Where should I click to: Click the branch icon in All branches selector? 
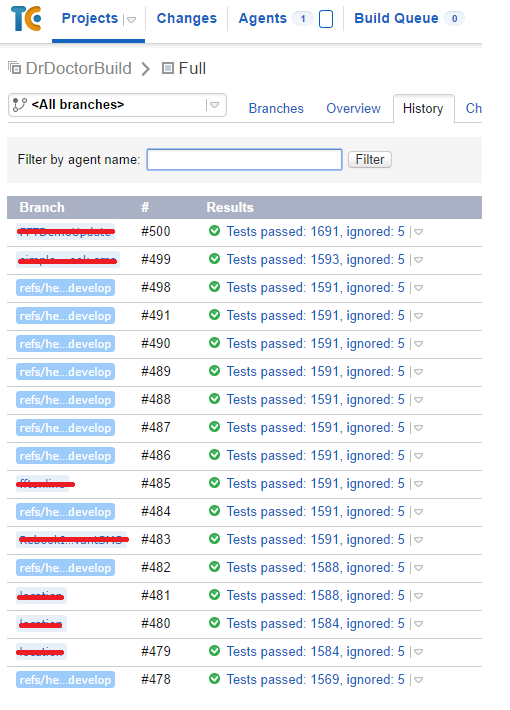[19, 105]
